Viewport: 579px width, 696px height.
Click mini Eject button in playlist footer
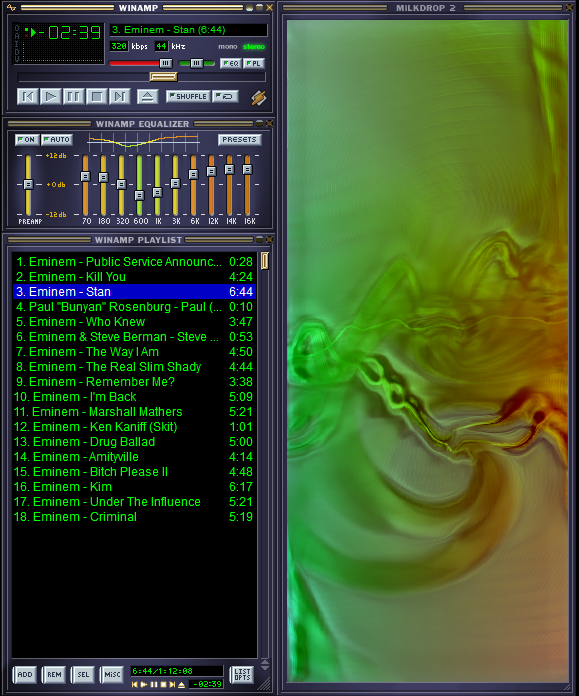pyautogui.click(x=181, y=684)
